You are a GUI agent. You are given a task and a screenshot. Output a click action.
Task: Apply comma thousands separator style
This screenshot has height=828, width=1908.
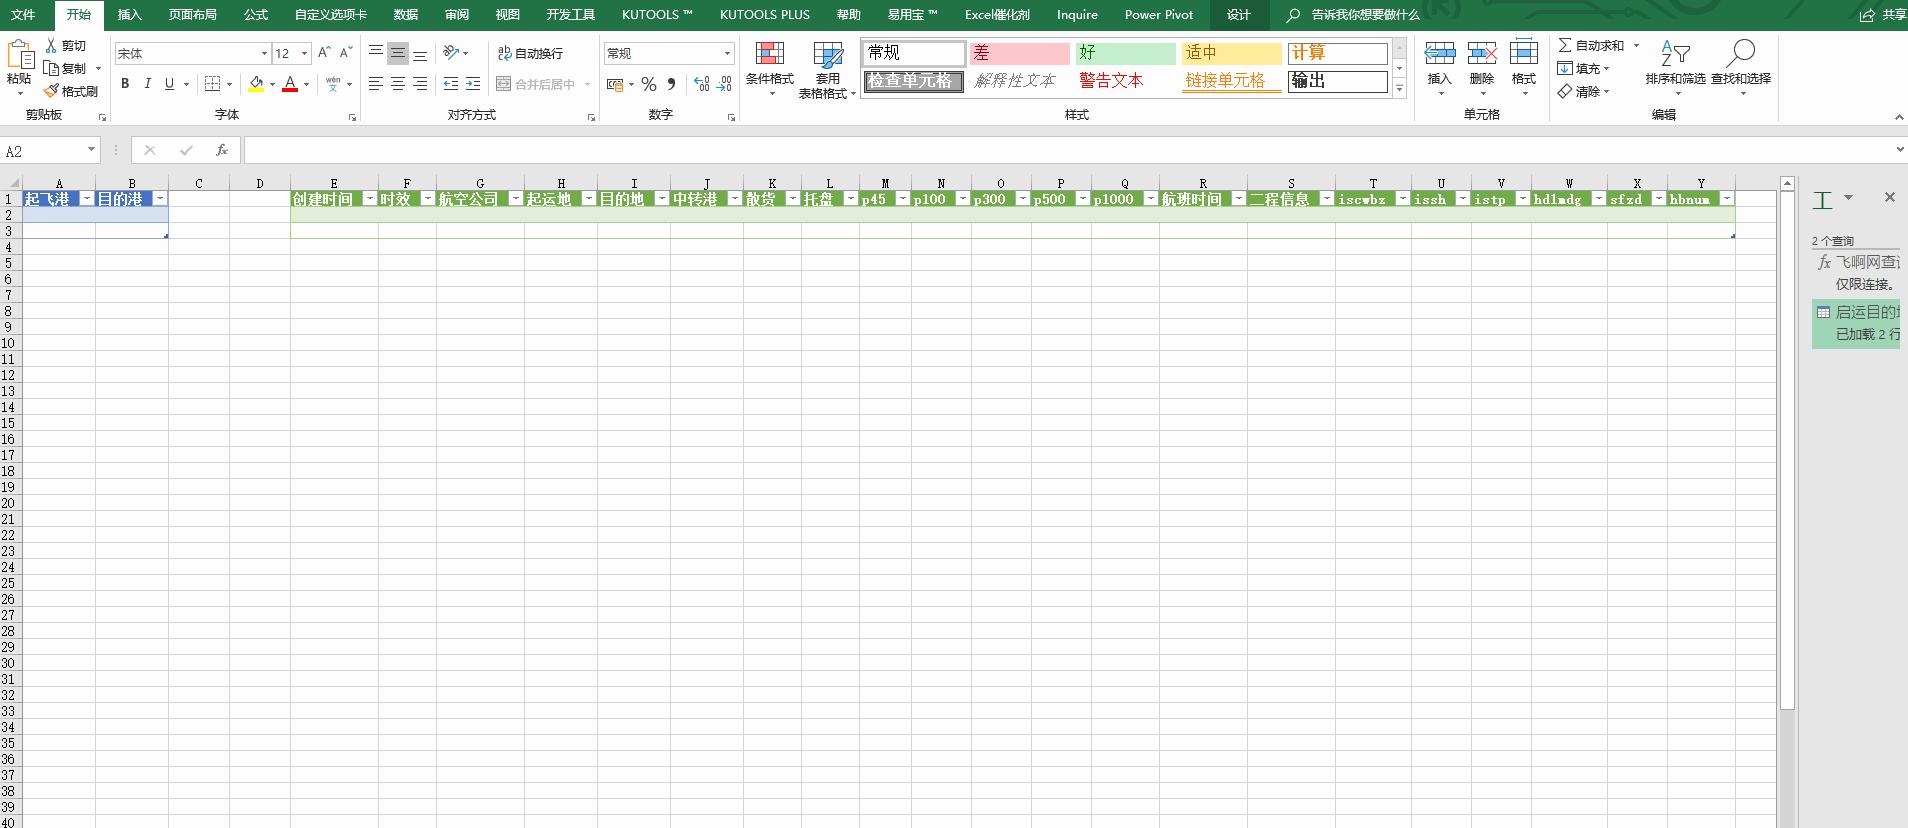pos(671,84)
